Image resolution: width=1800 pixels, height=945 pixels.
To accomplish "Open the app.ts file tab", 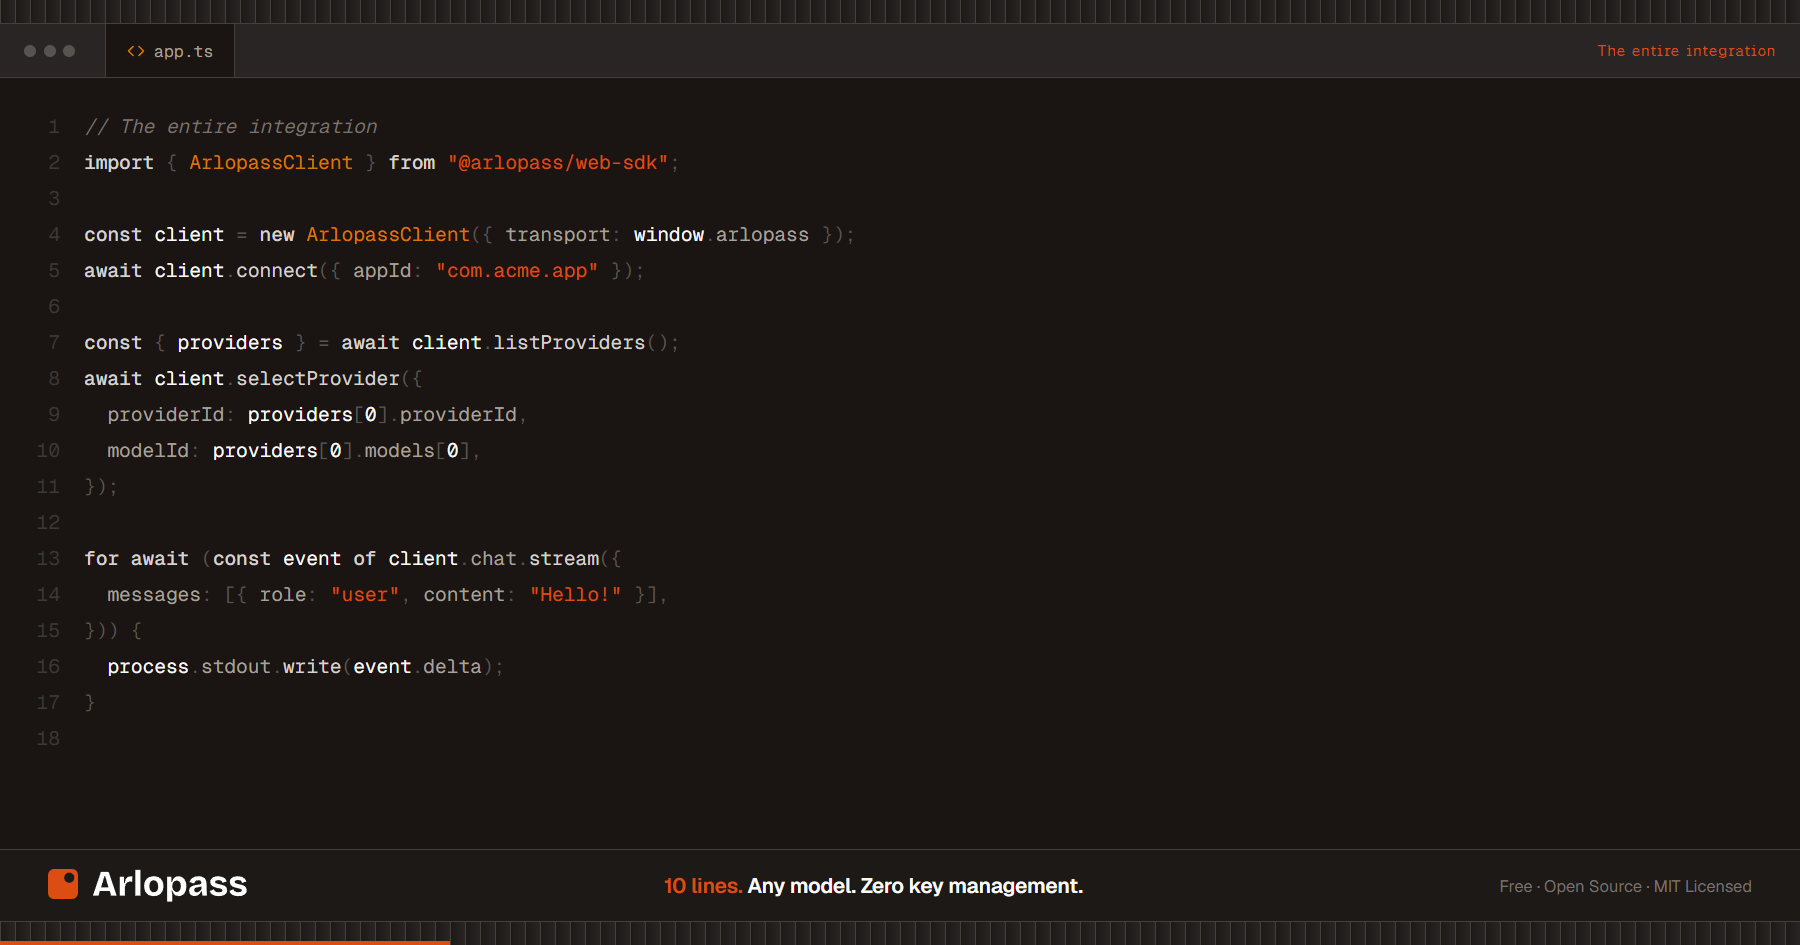I will pos(170,51).
